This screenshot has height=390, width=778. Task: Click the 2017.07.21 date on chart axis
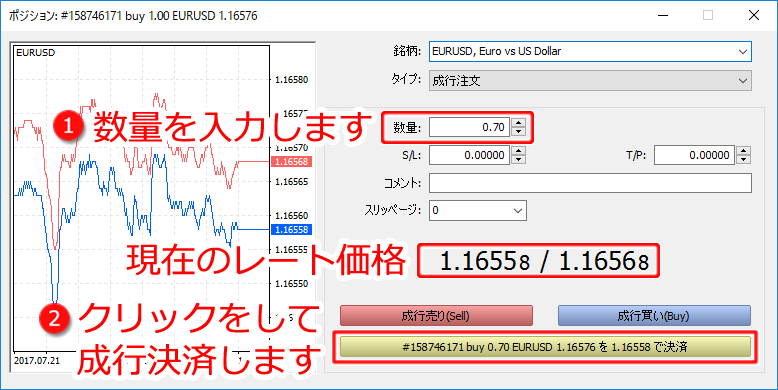pyautogui.click(x=37, y=360)
